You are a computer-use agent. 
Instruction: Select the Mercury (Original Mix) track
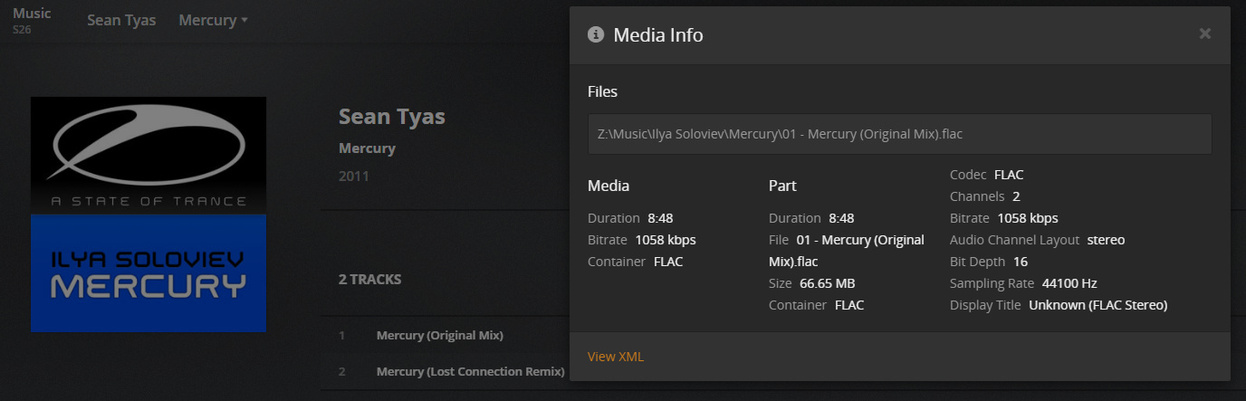[439, 335]
